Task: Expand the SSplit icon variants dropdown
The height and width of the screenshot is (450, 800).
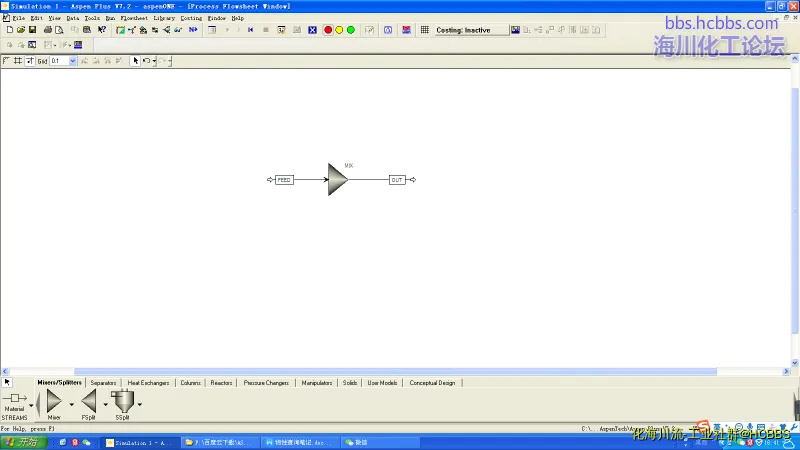Action: [x=139, y=405]
